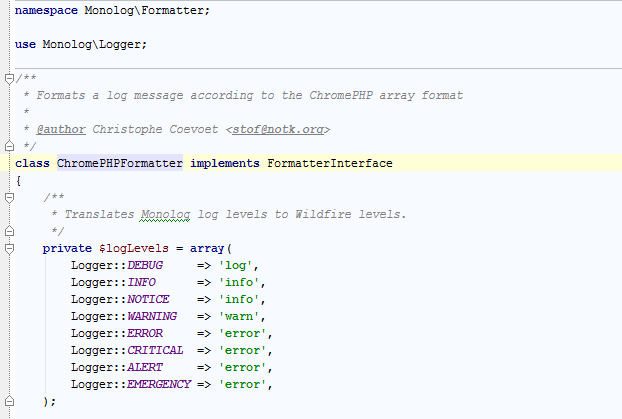Screen dimensions: 622x419
Task: Click the ALERT constant
Action: point(145,367)
